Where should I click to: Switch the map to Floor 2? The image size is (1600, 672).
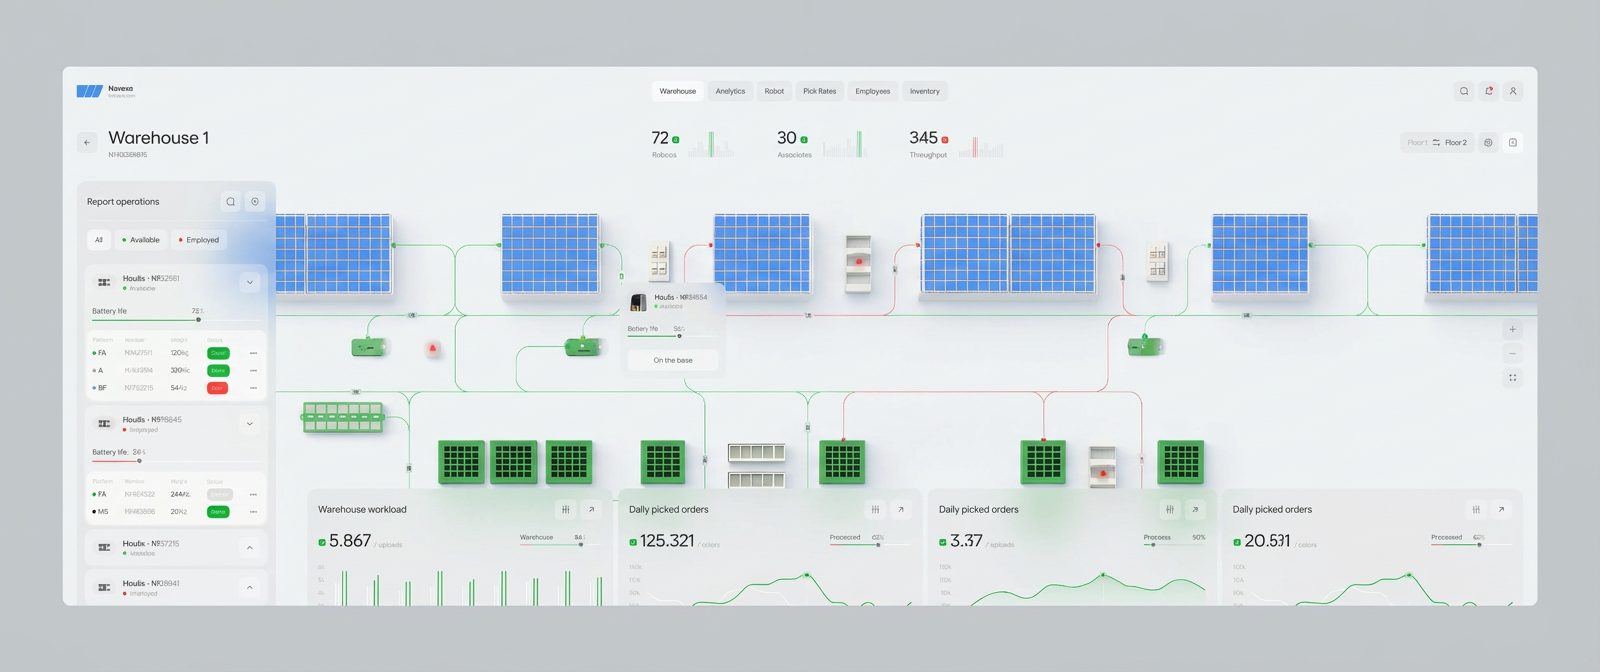coord(1455,143)
